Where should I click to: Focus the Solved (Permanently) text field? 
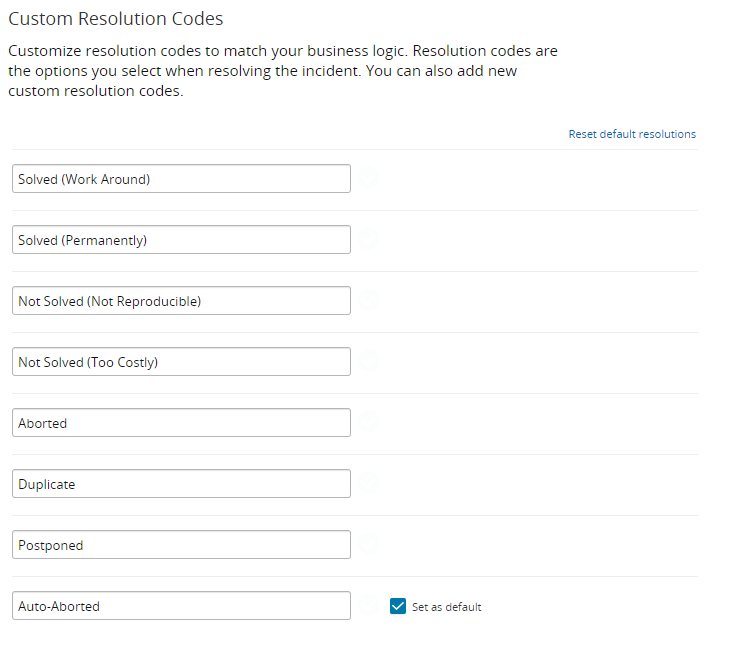181,240
